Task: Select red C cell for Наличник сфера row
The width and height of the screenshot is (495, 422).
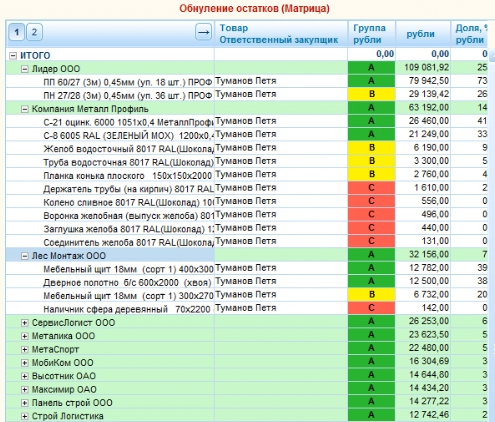Action: click(x=372, y=308)
